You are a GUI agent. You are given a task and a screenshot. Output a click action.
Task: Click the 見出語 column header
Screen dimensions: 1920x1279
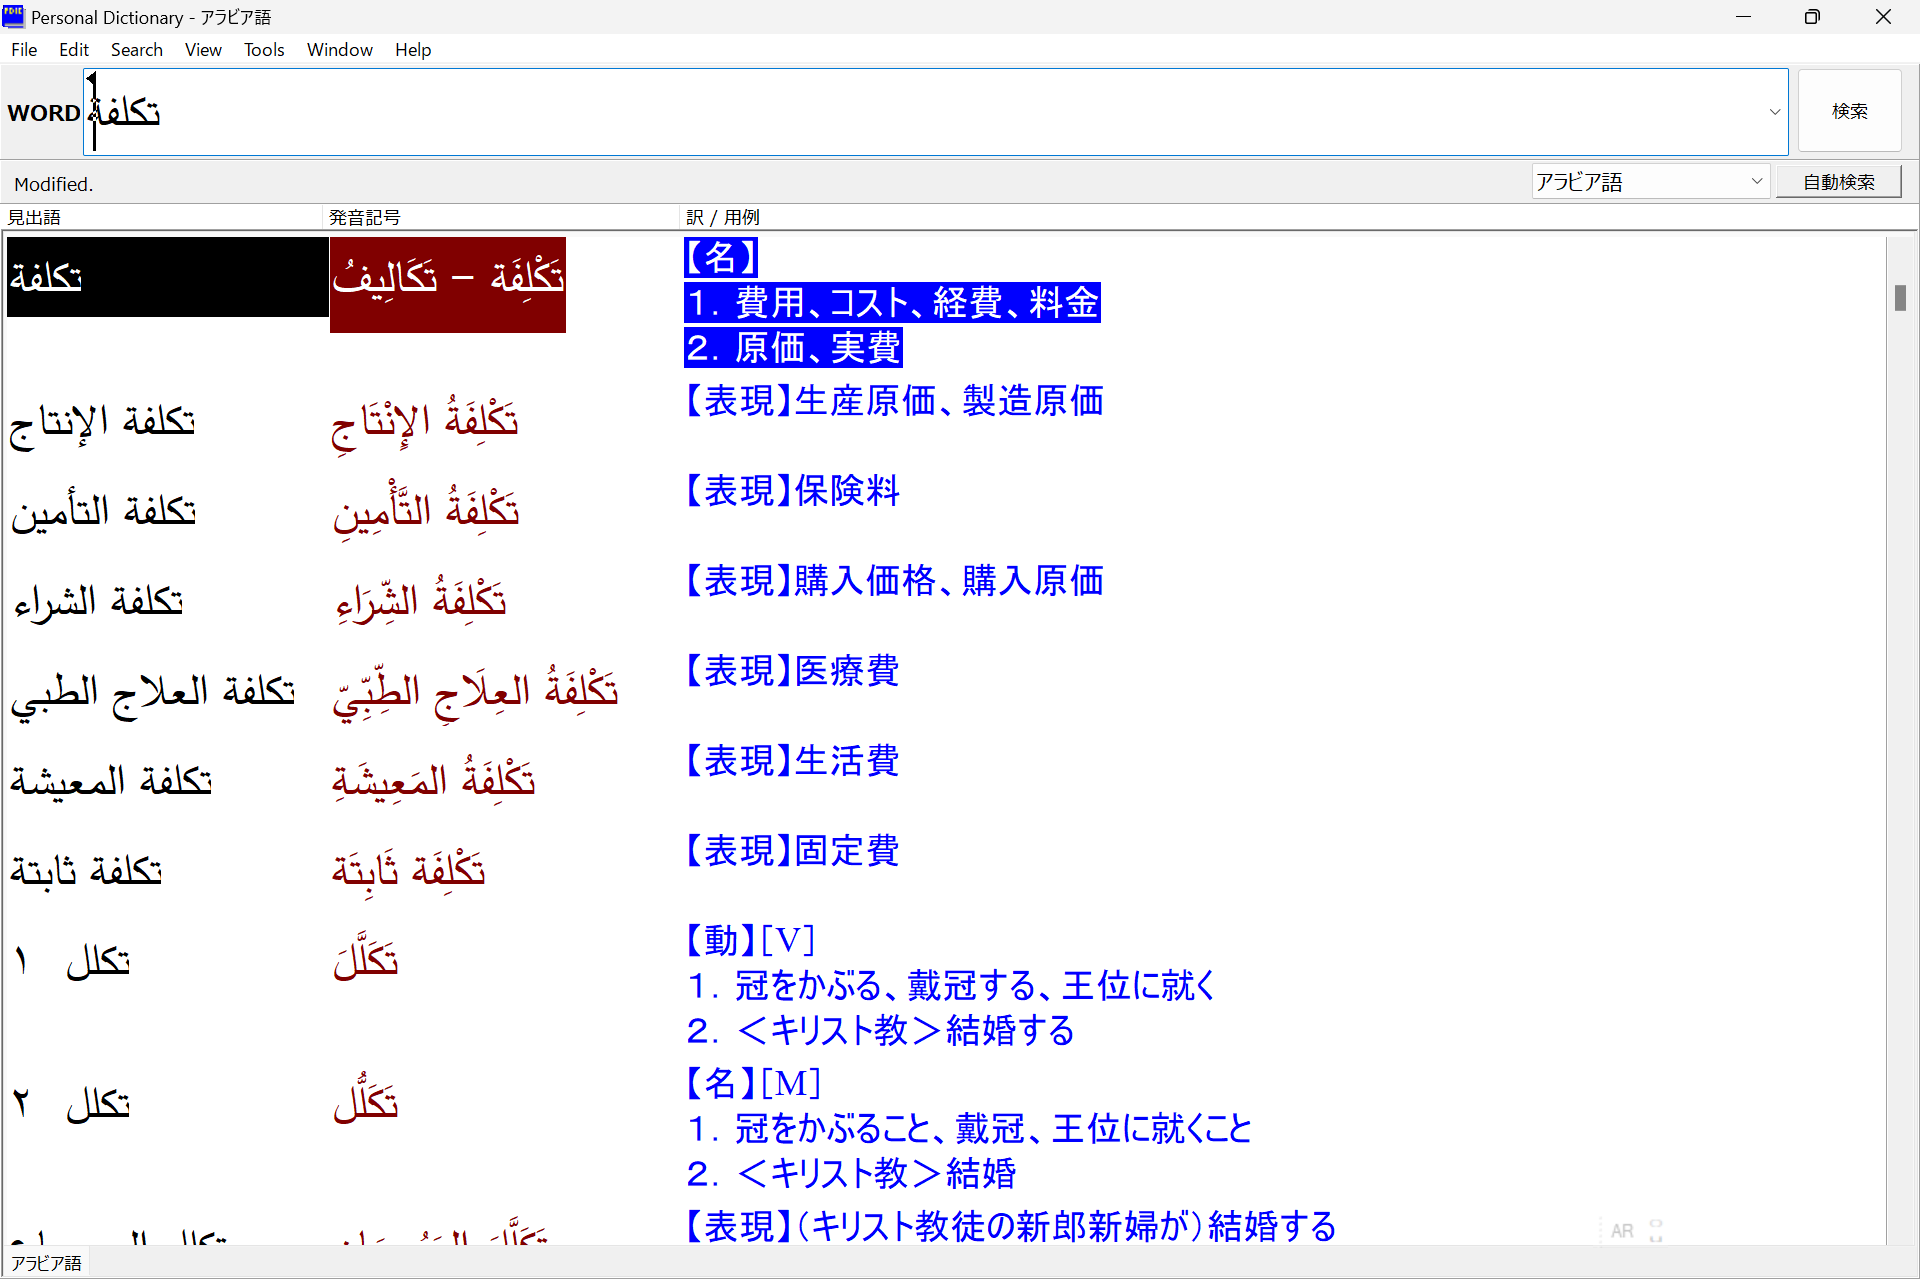(x=35, y=217)
